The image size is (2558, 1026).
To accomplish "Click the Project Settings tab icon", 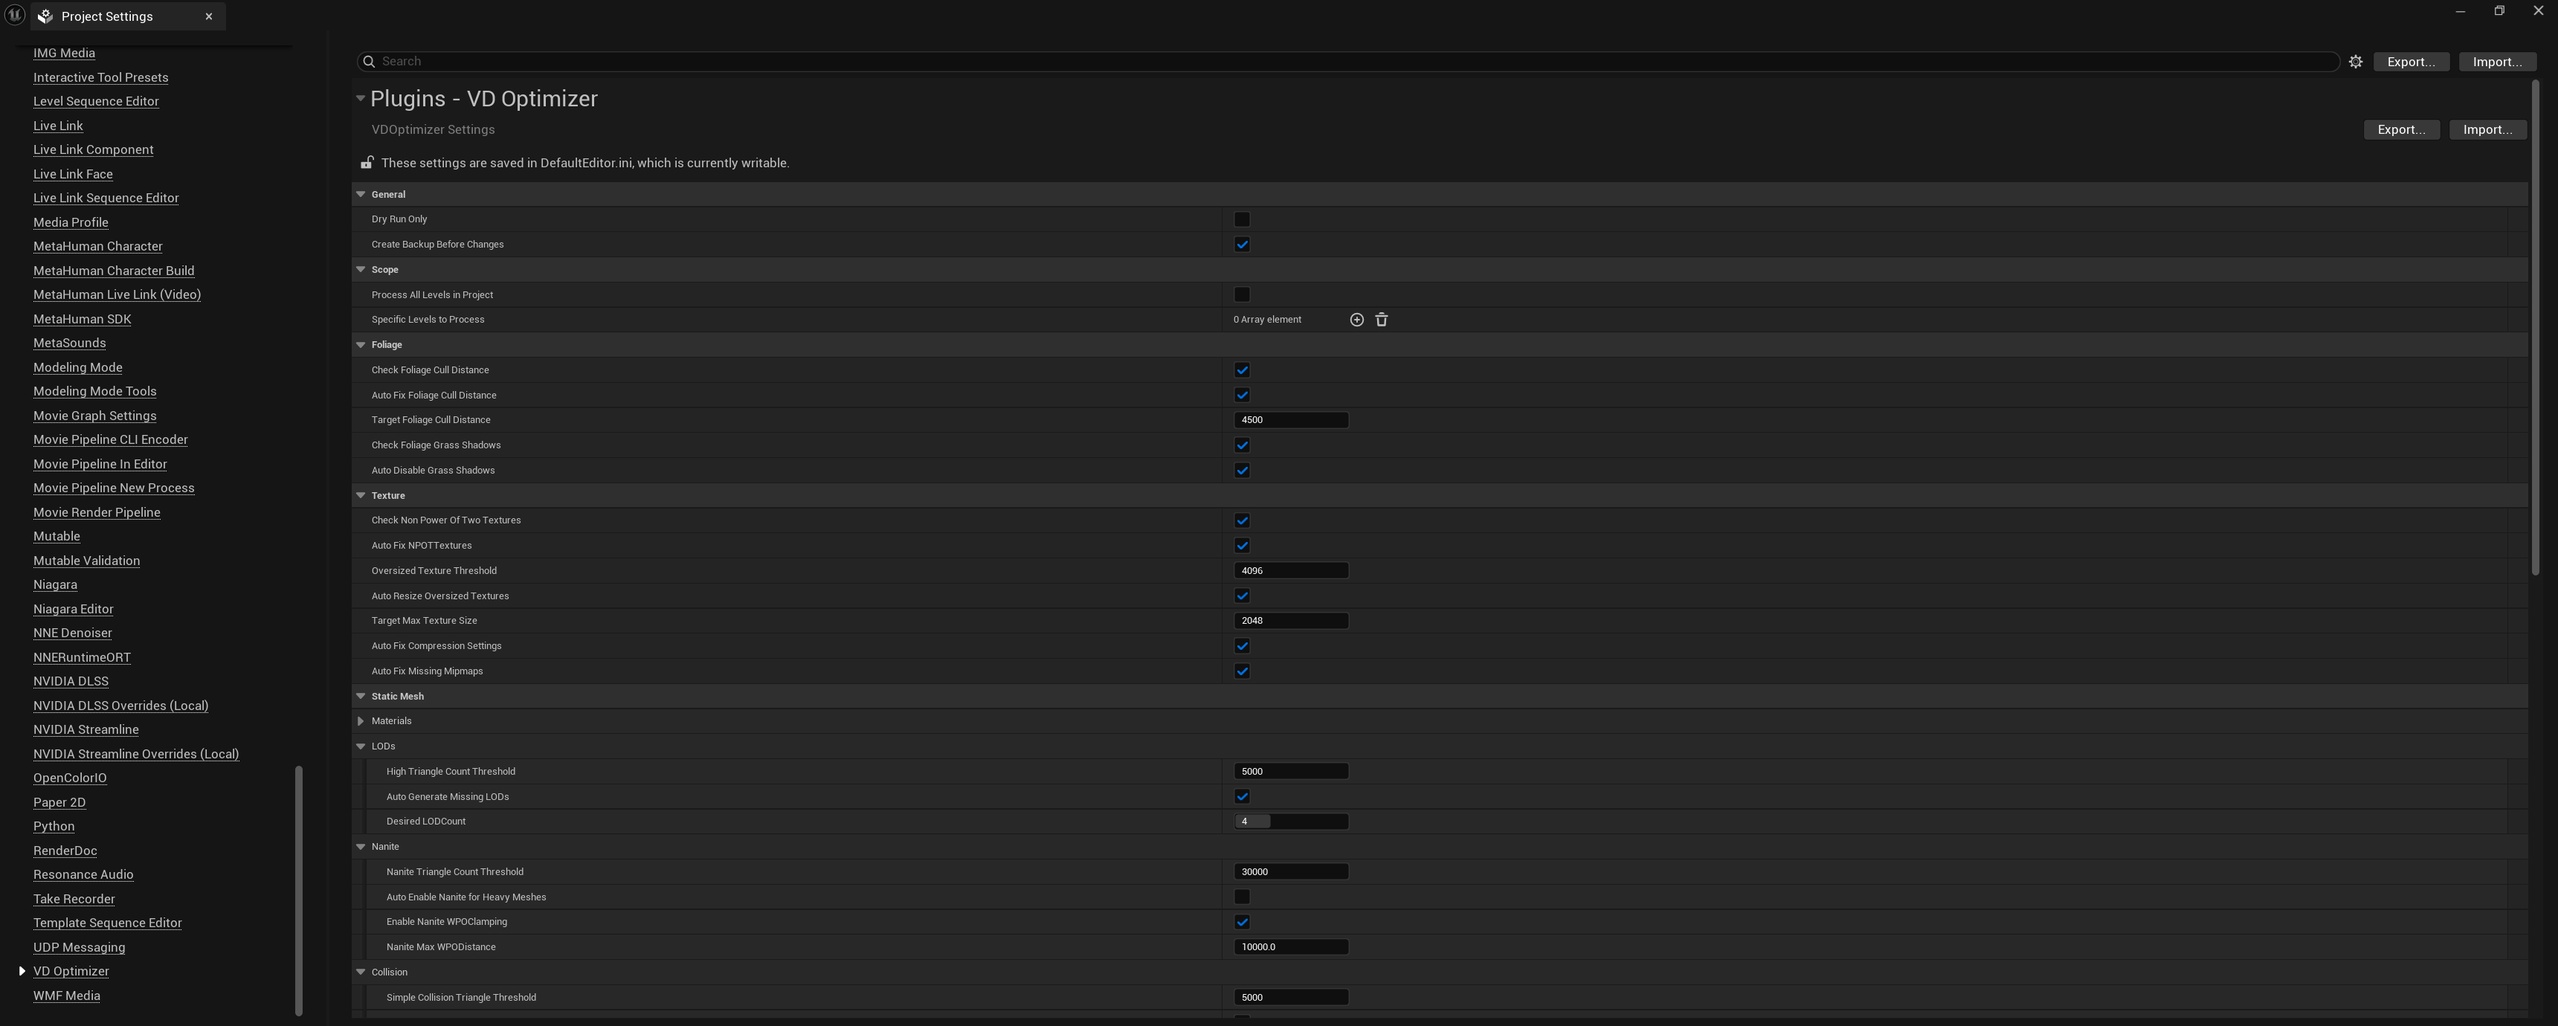I will 45,16.
